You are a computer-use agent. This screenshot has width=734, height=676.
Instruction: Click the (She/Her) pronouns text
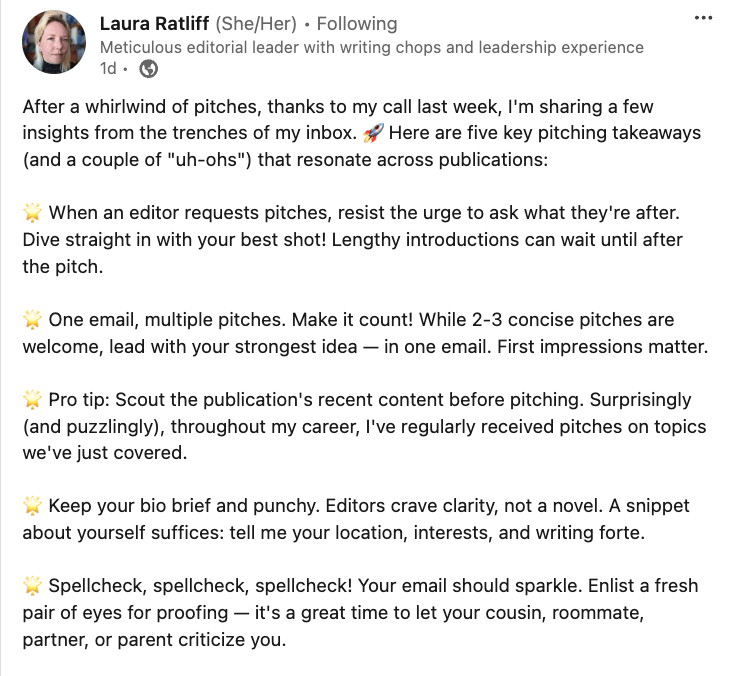pos(256,23)
